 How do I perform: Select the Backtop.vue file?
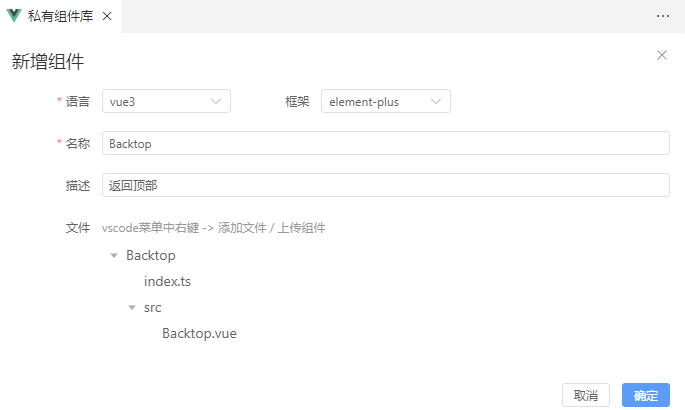pyautogui.click(x=199, y=334)
